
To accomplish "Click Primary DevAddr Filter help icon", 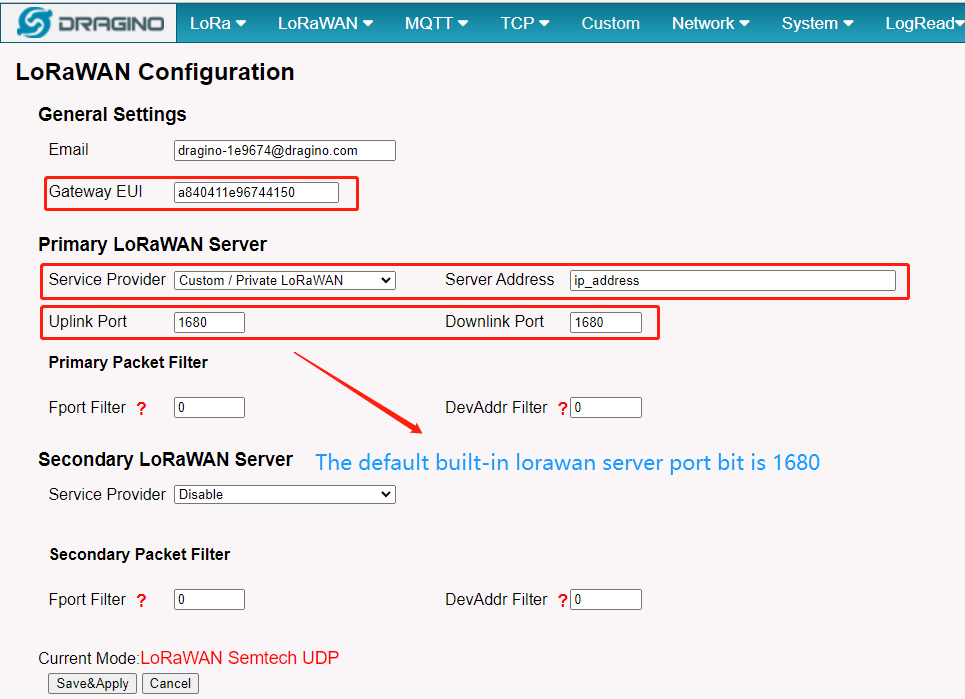I will 562,409.
